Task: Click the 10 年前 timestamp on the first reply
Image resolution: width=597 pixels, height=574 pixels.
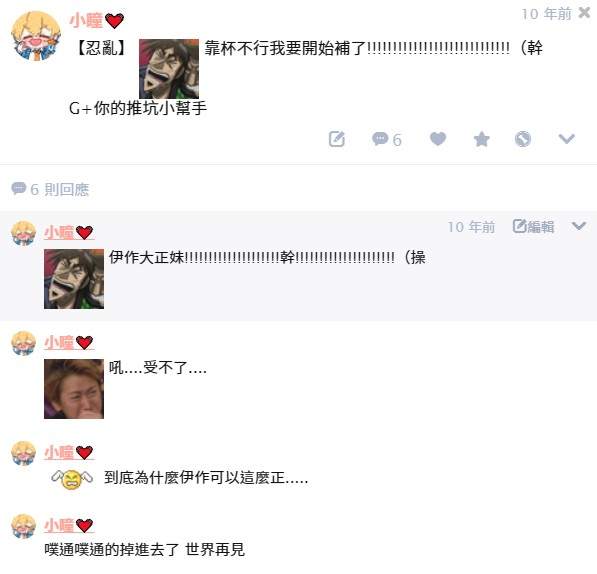Action: tap(471, 227)
